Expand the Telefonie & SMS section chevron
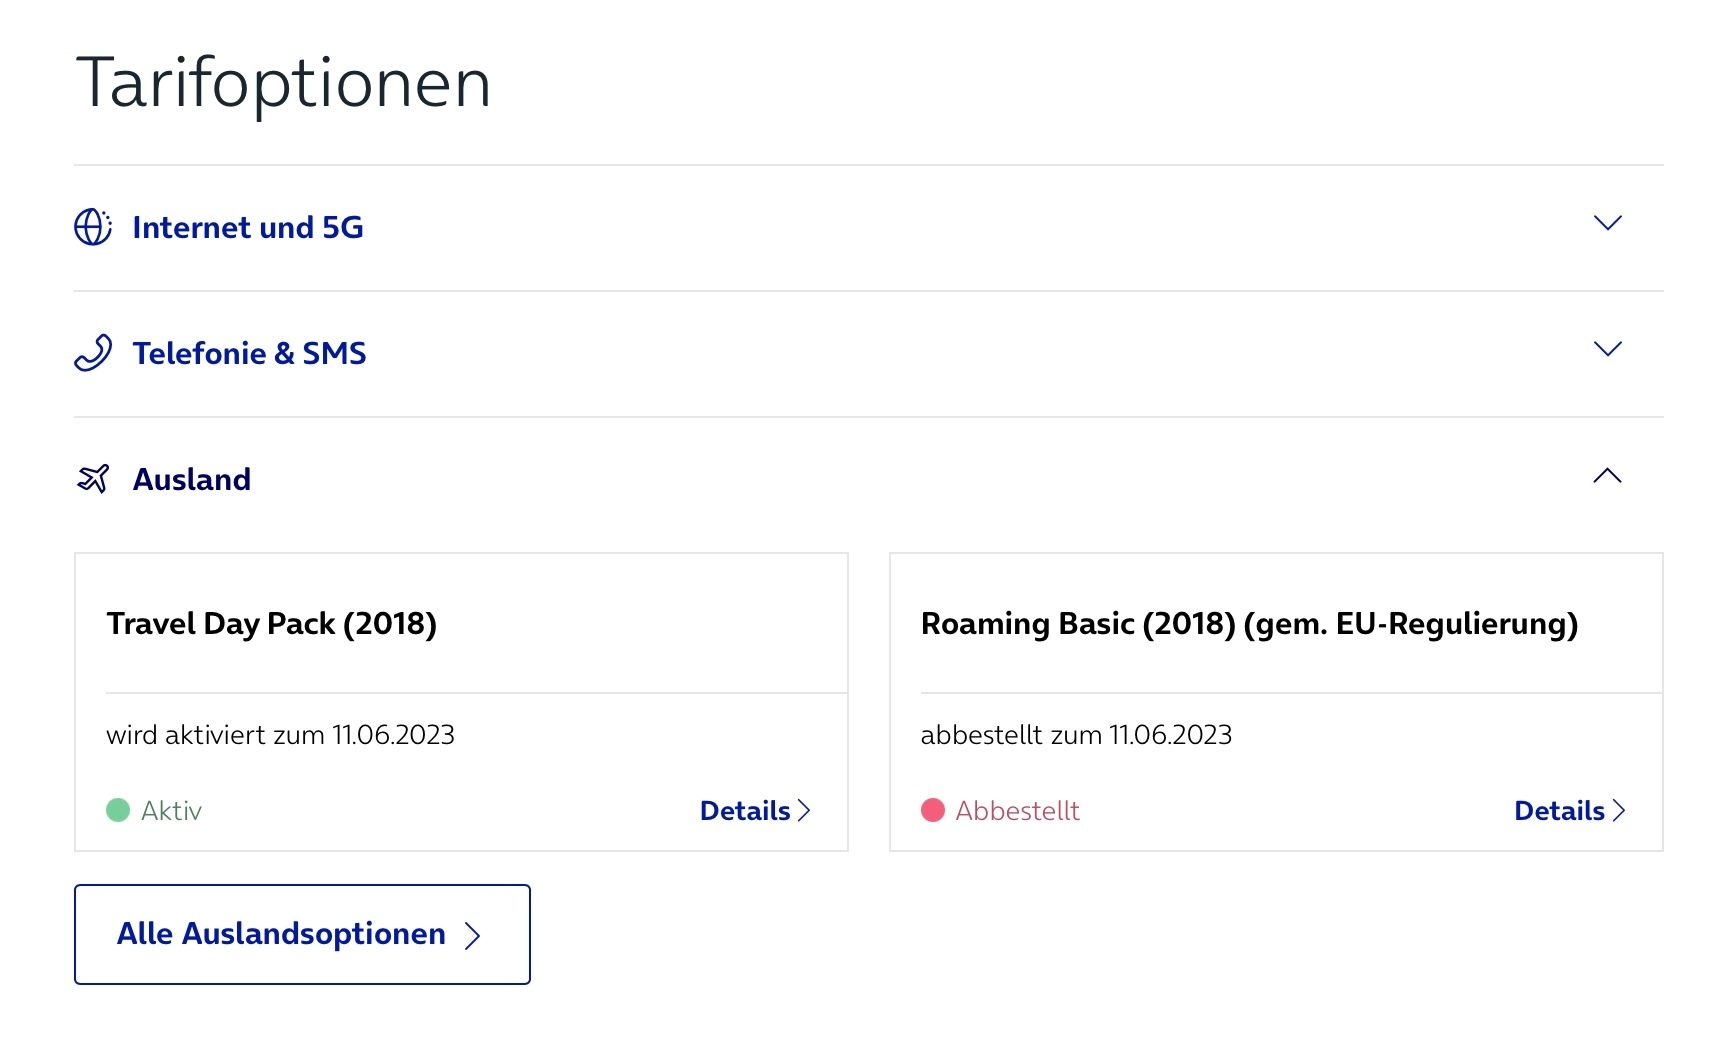The height and width of the screenshot is (1057, 1714). [1607, 349]
